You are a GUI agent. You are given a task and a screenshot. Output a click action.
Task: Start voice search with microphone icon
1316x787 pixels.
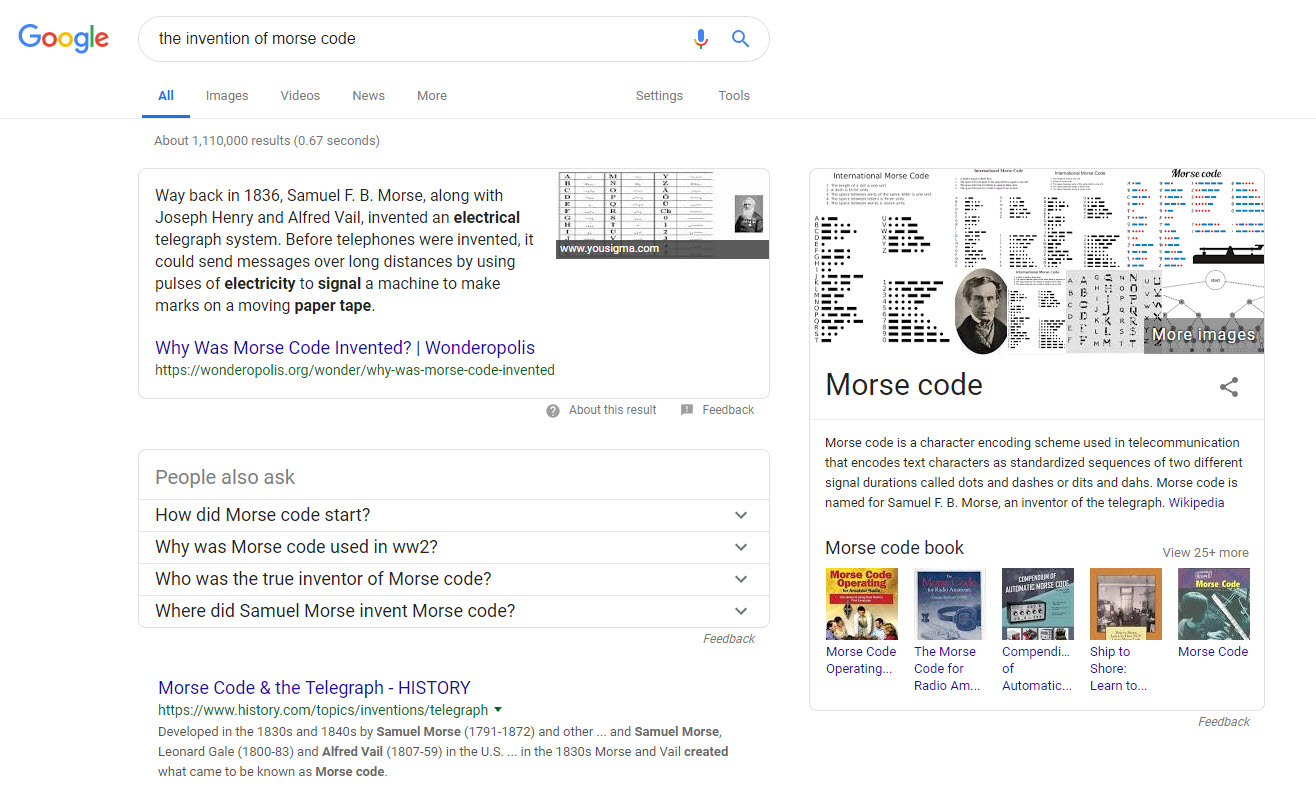pos(701,39)
